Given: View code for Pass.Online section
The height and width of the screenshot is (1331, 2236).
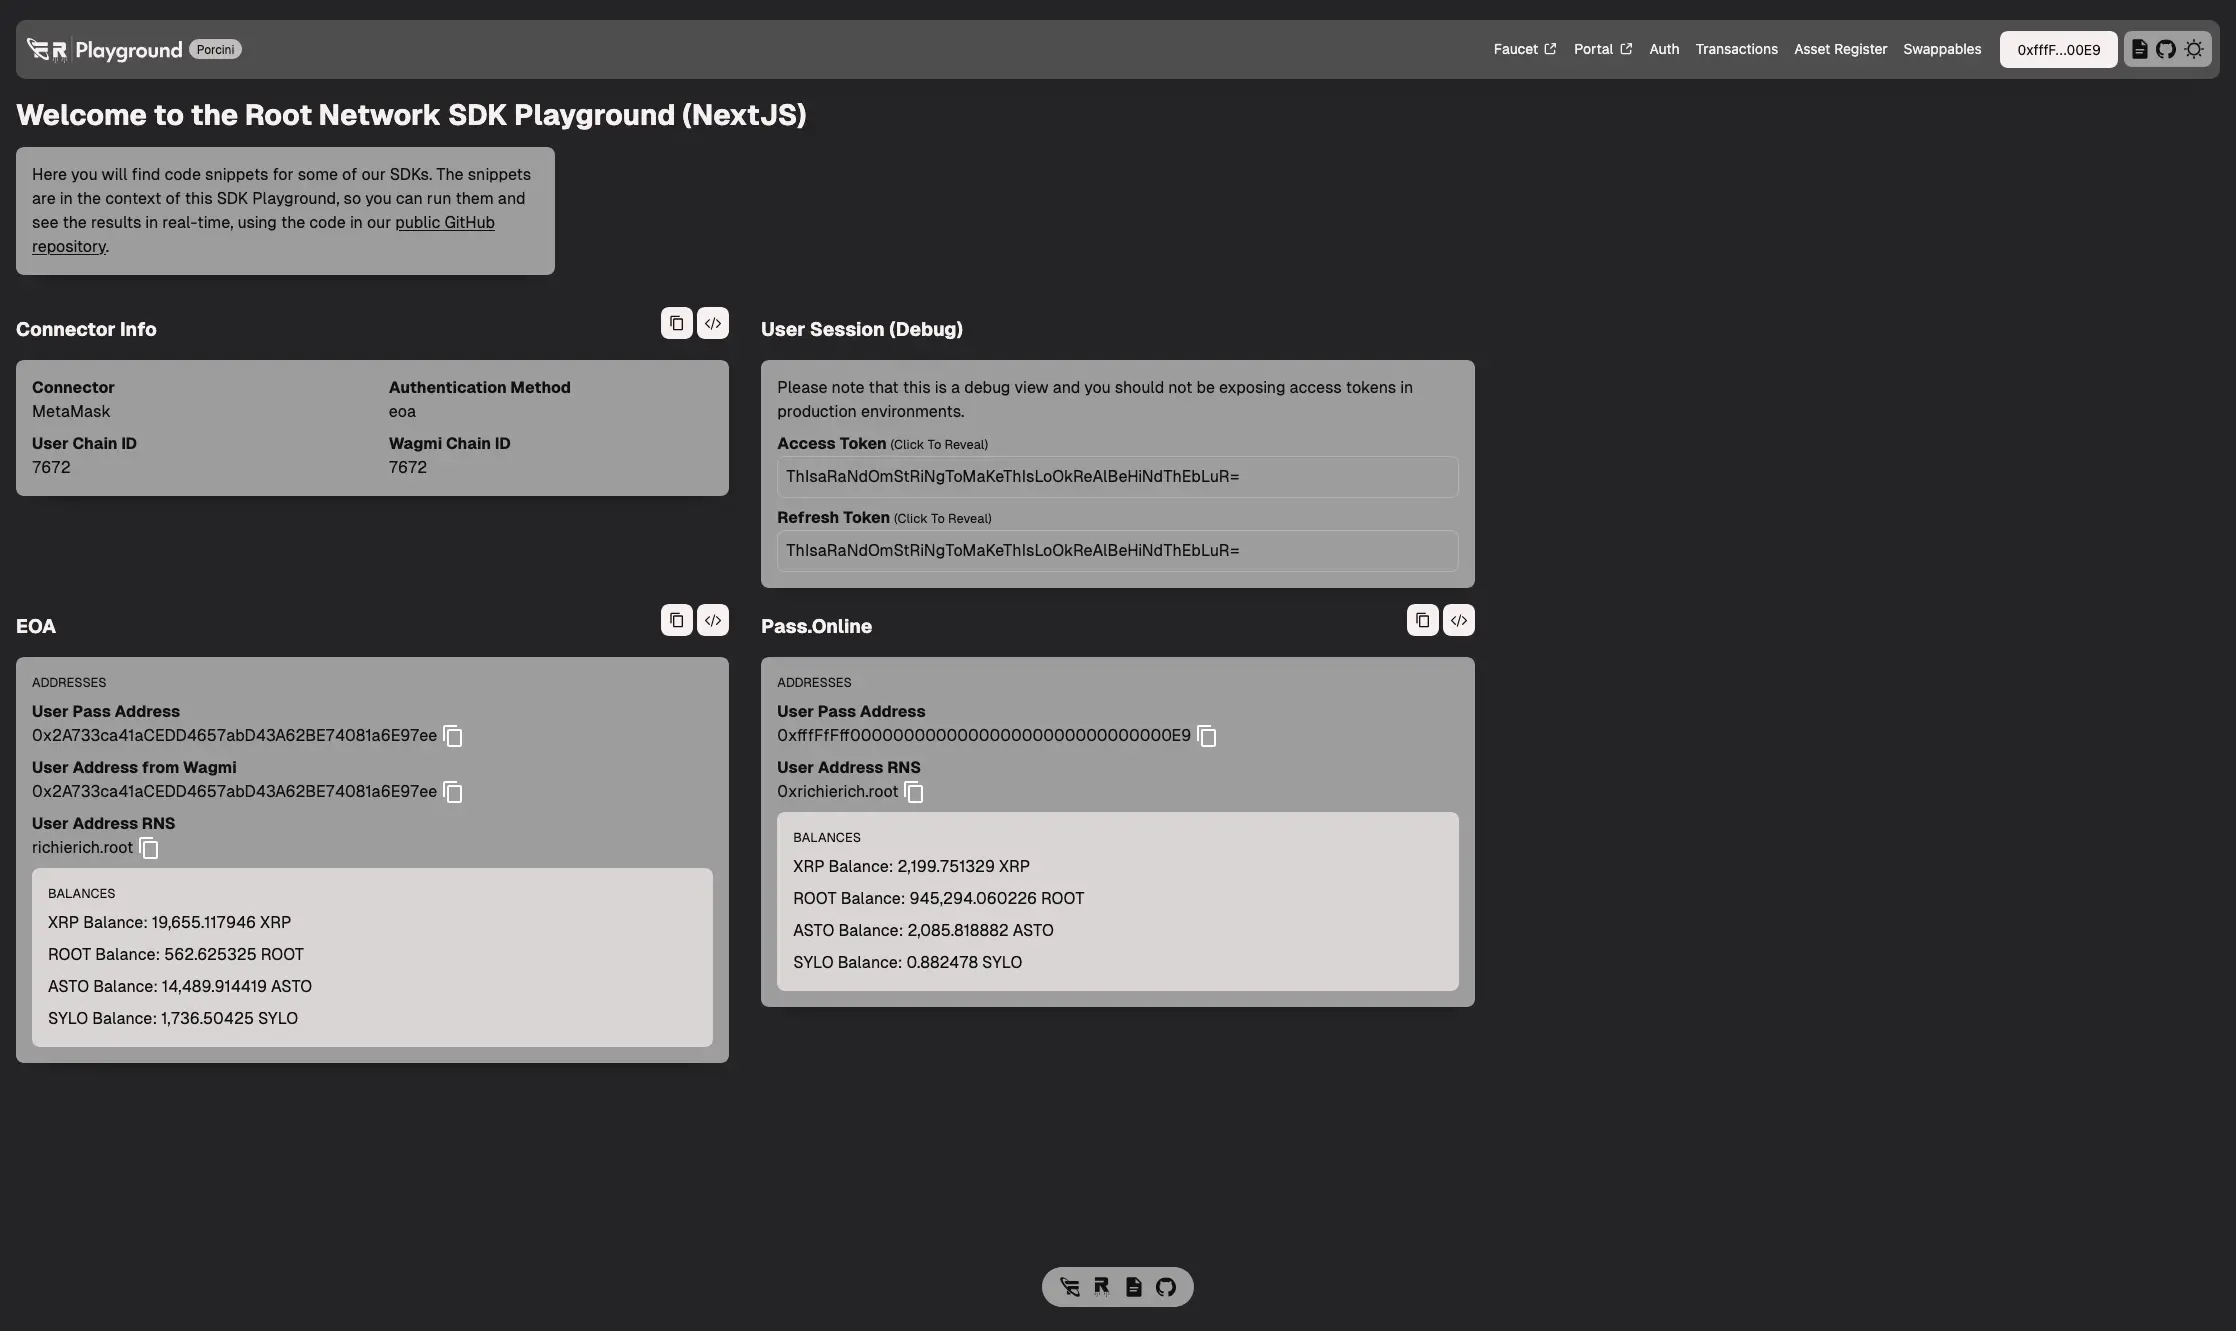Looking at the screenshot, I should (x=1459, y=620).
